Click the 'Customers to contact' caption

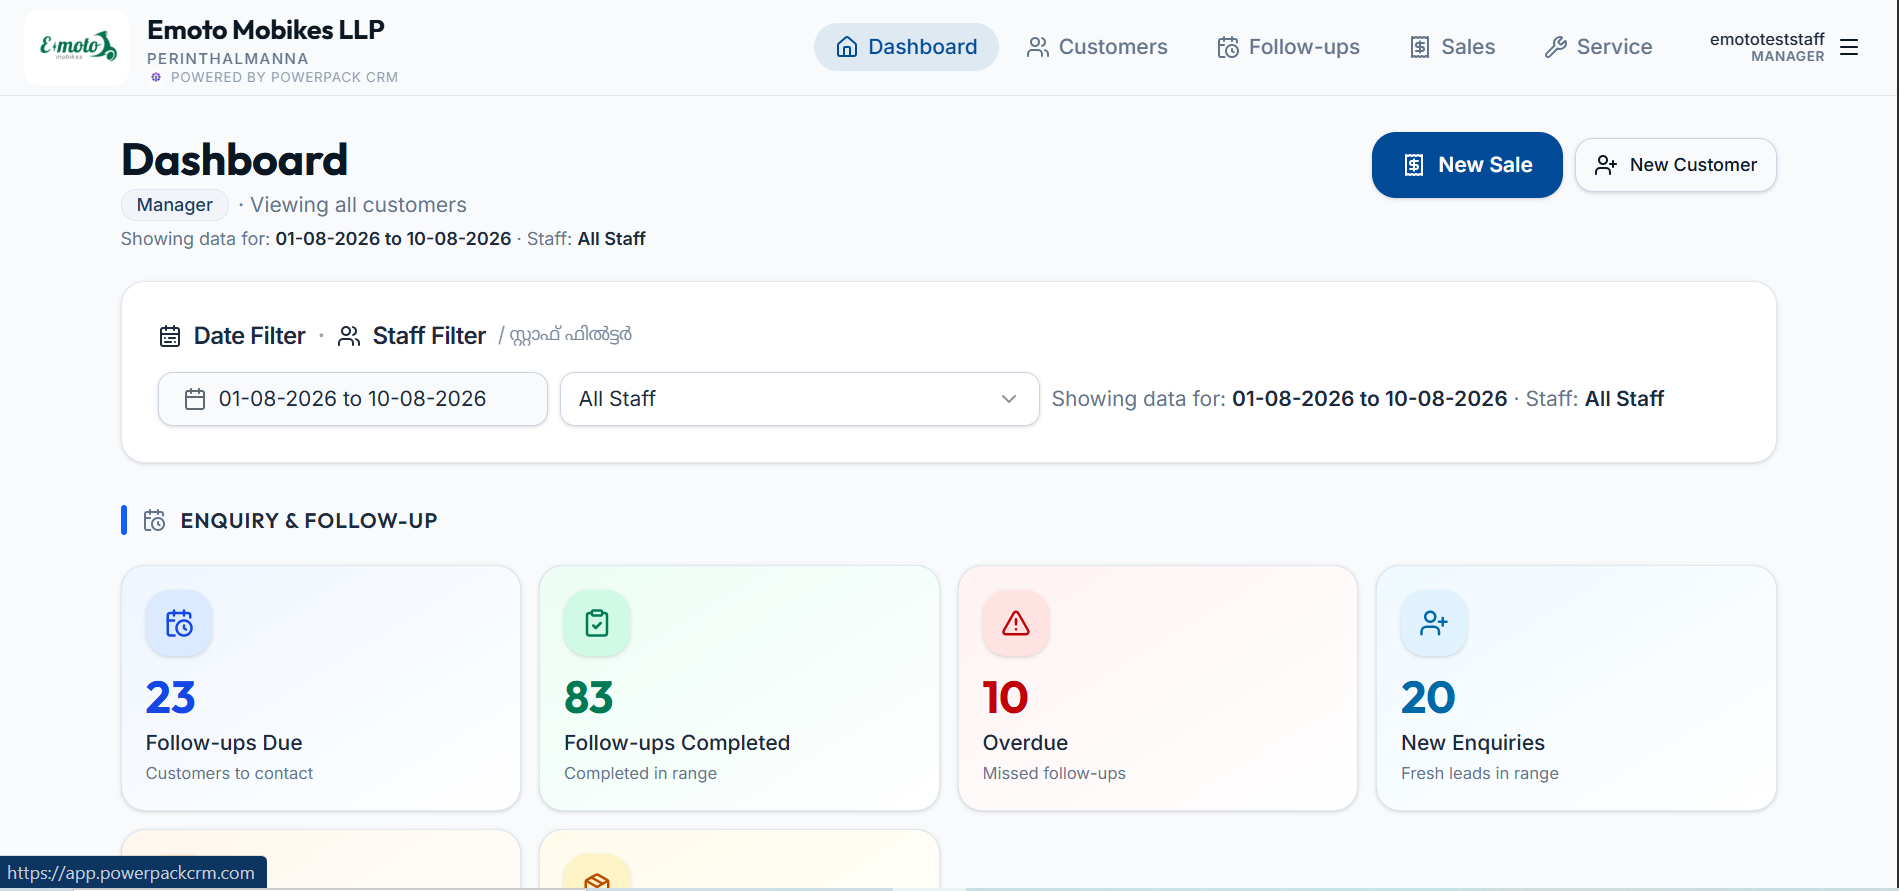(x=229, y=773)
